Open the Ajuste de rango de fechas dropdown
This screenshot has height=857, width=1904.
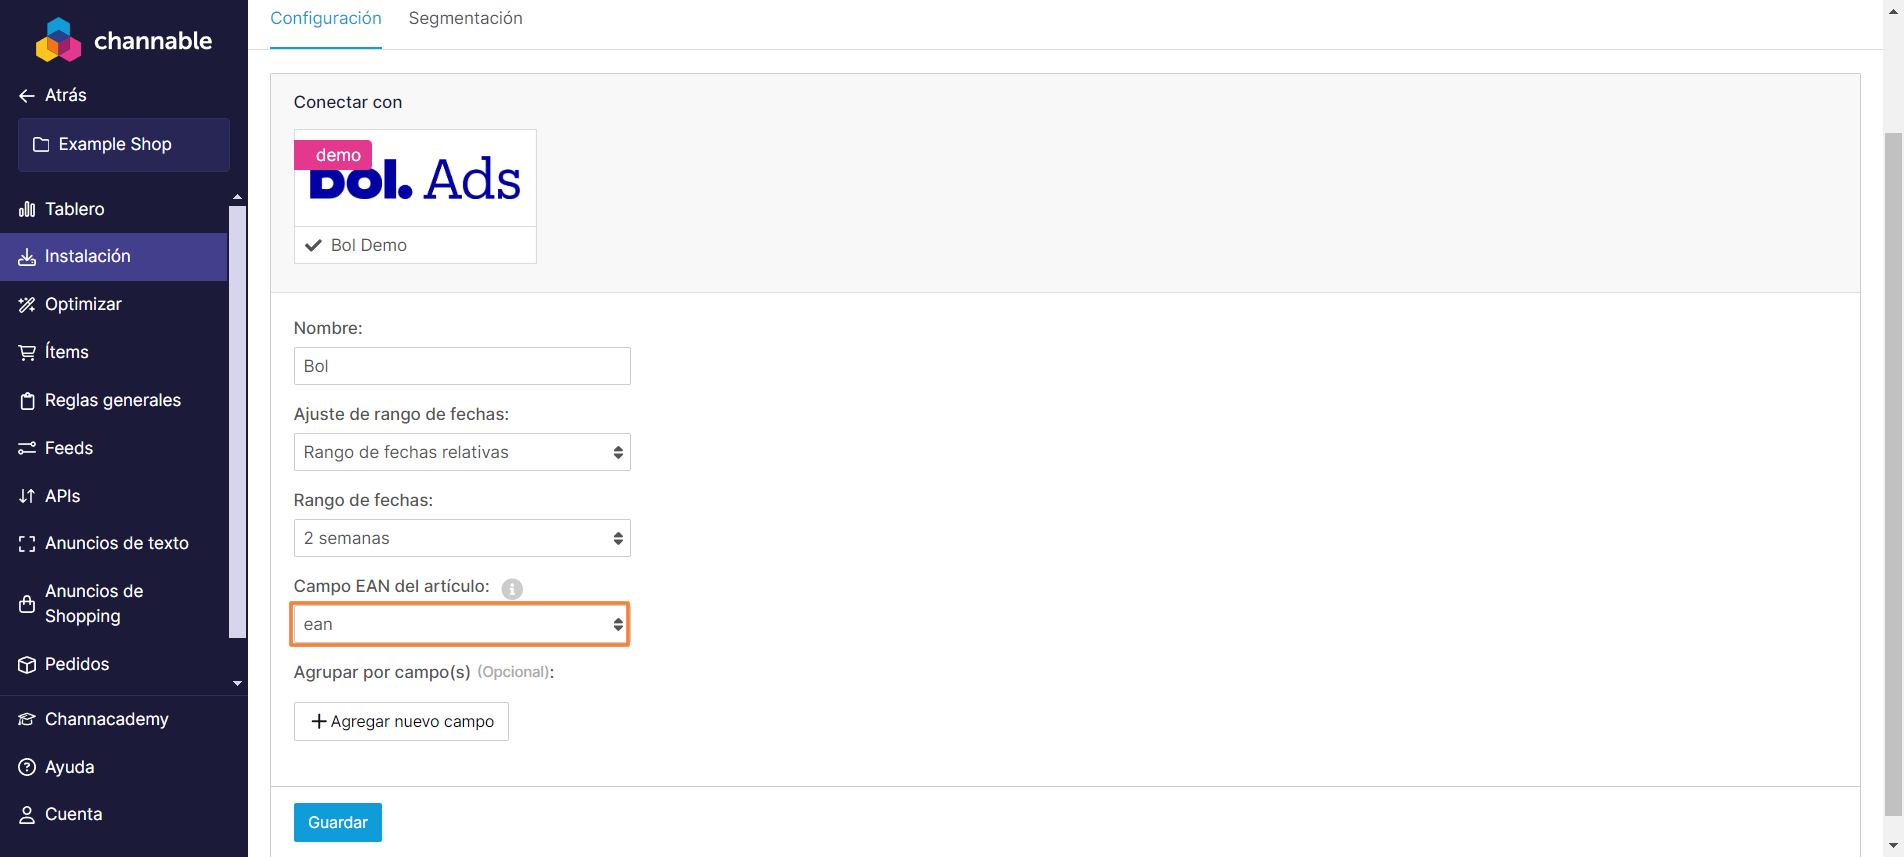[x=462, y=452]
